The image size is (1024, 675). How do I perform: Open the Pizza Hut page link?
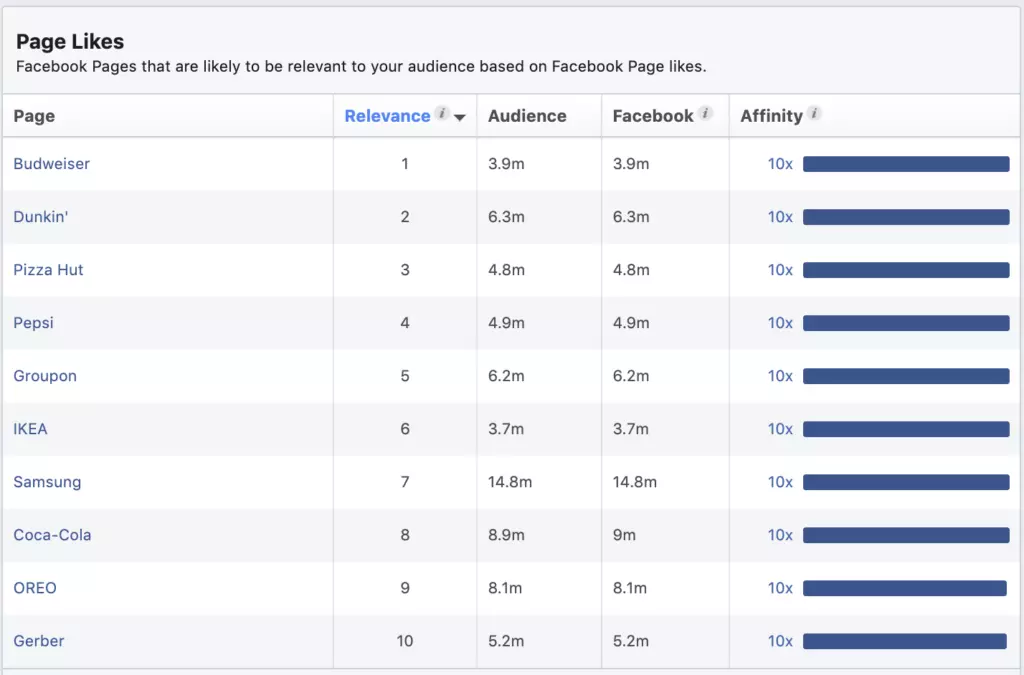(48, 270)
